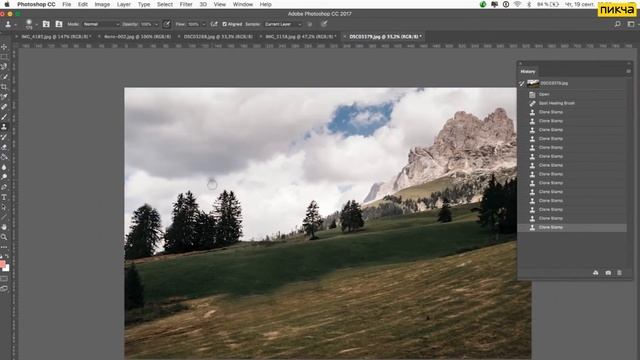640x360 pixels.
Task: Select the snapshot thumbnail in History panel
Action: point(533,83)
